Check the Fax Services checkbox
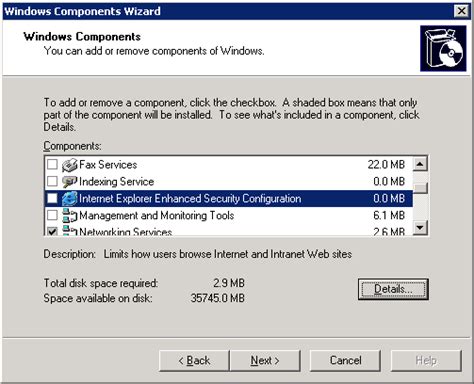This screenshot has height=384, width=474. pos(52,164)
